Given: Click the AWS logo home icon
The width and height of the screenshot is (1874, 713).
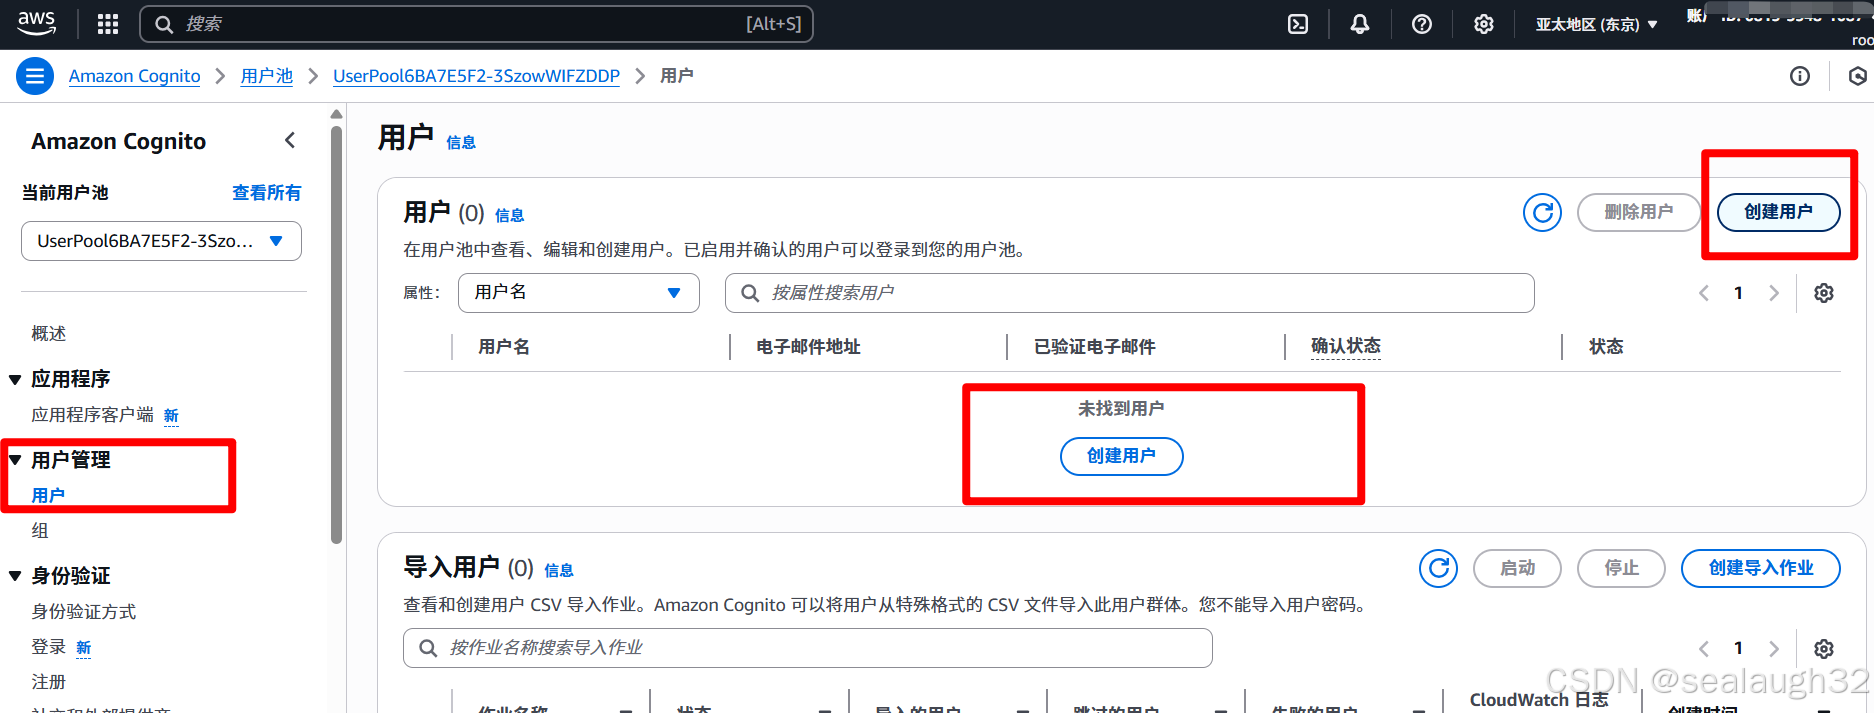Looking at the screenshot, I should [x=36, y=23].
